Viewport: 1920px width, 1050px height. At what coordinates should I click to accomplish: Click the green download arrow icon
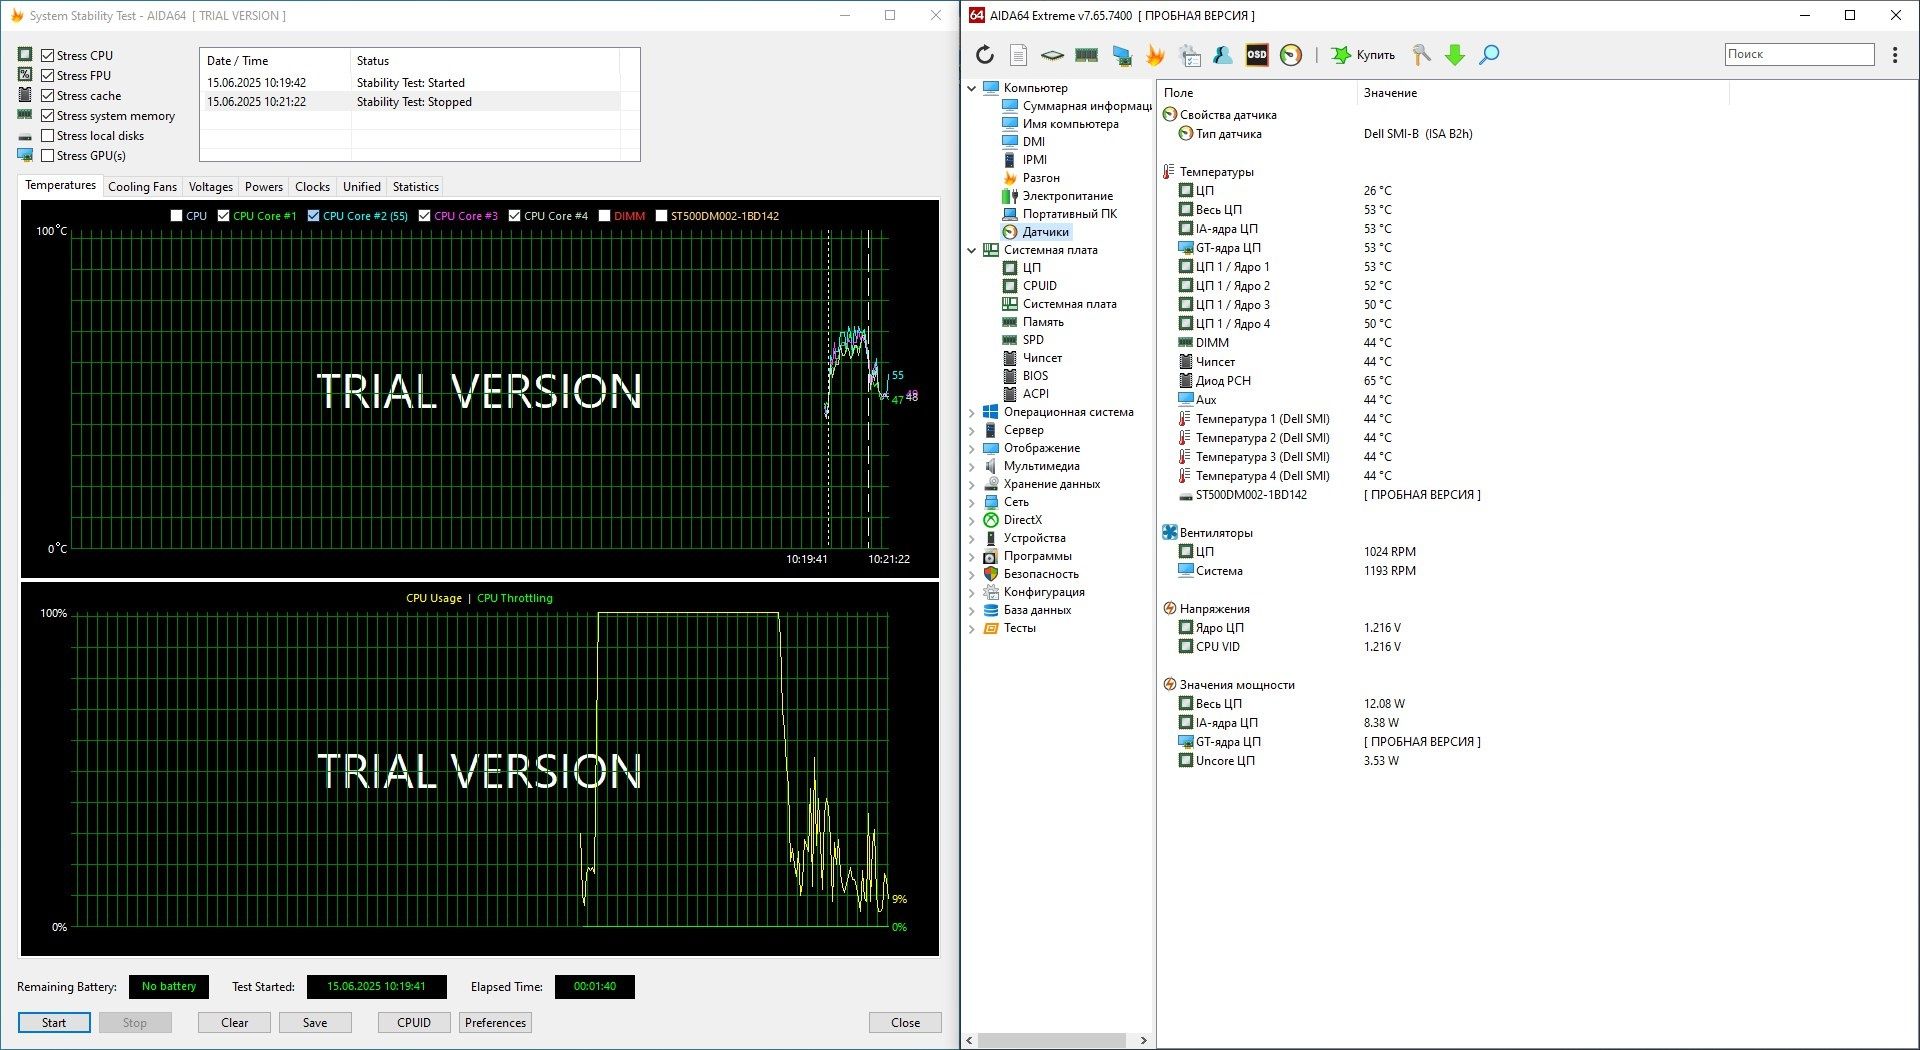(1455, 55)
